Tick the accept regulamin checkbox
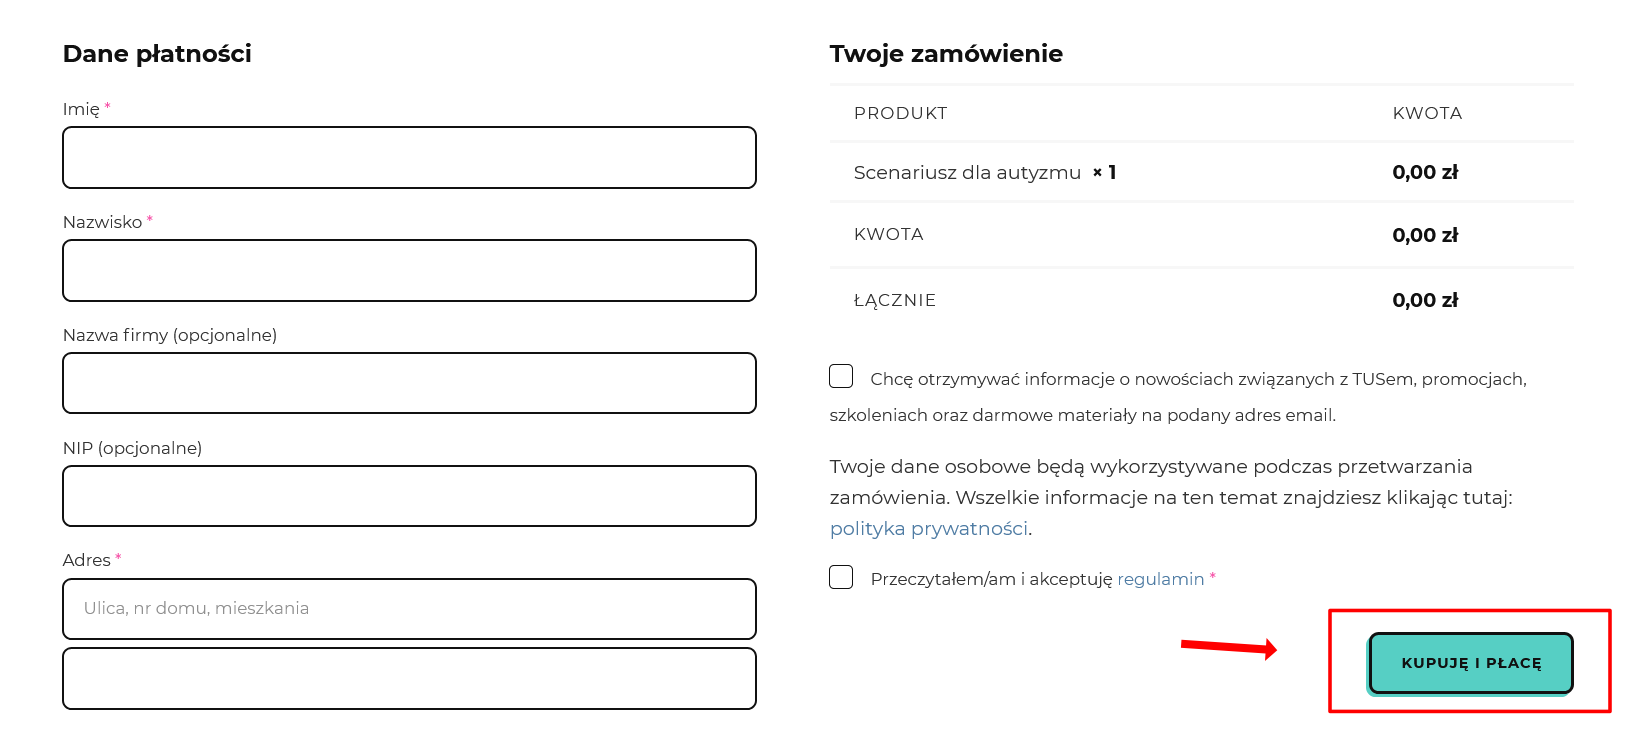The height and width of the screenshot is (729, 1627). [x=841, y=577]
